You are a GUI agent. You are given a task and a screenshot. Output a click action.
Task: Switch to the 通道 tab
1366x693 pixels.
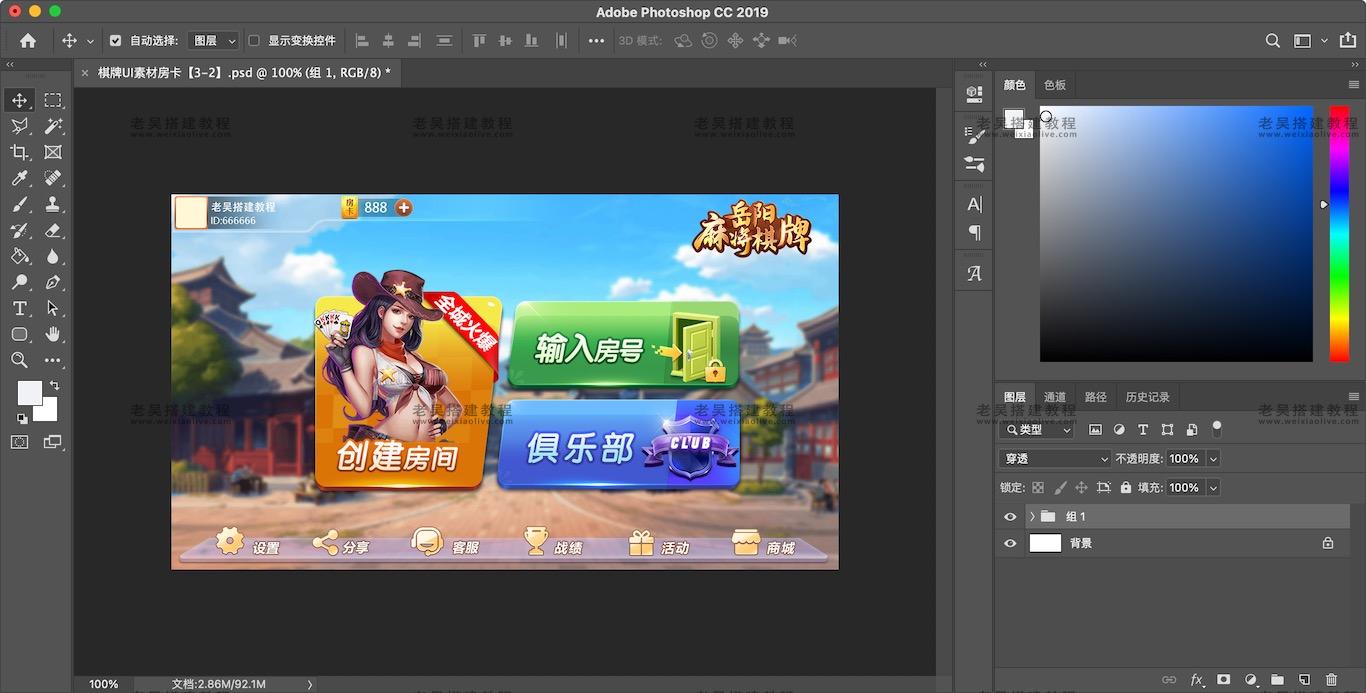pyautogui.click(x=1054, y=397)
